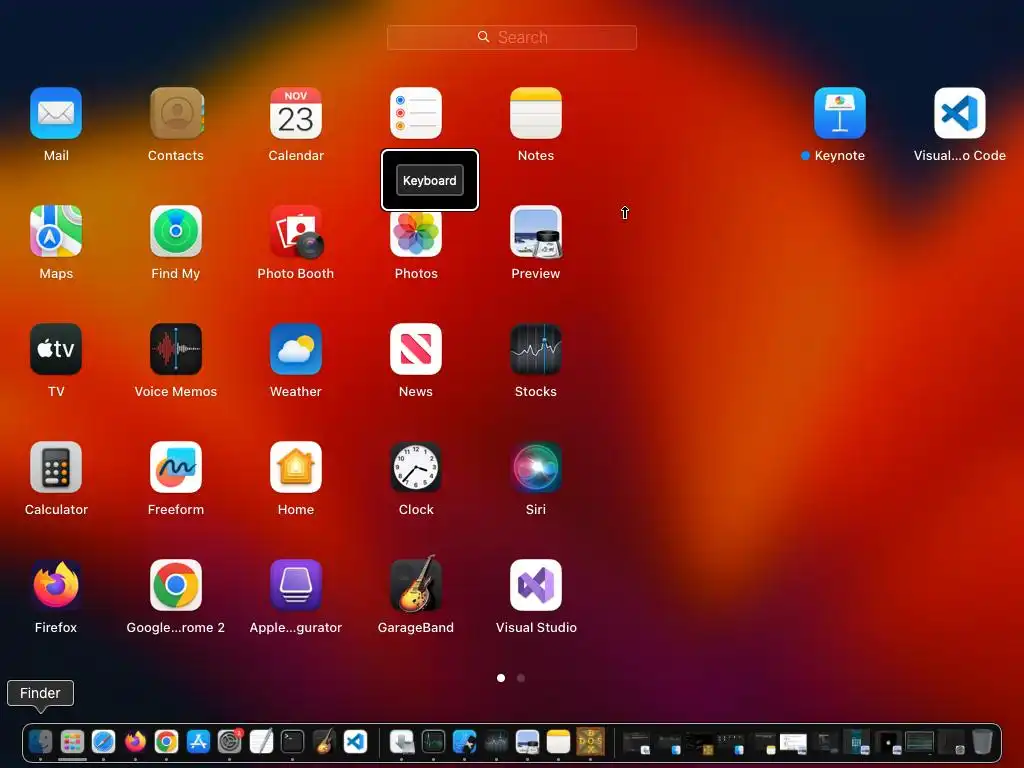The image size is (1024, 768).
Task: Open the Trash in the Dock
Action: (x=982, y=742)
